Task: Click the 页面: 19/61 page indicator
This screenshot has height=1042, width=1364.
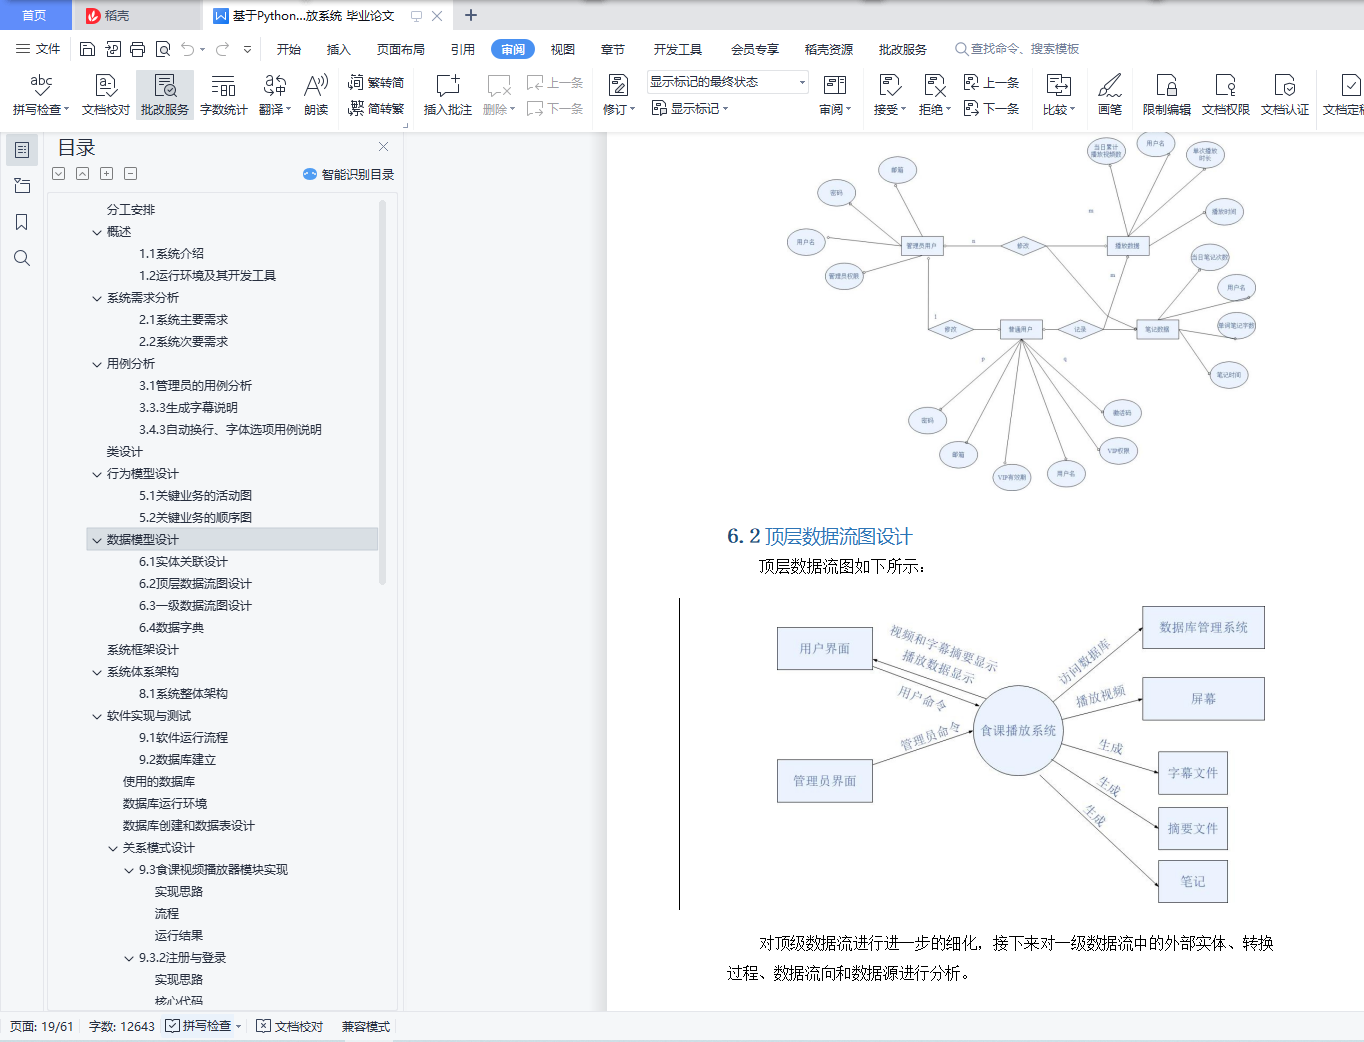Action: [x=42, y=1026]
